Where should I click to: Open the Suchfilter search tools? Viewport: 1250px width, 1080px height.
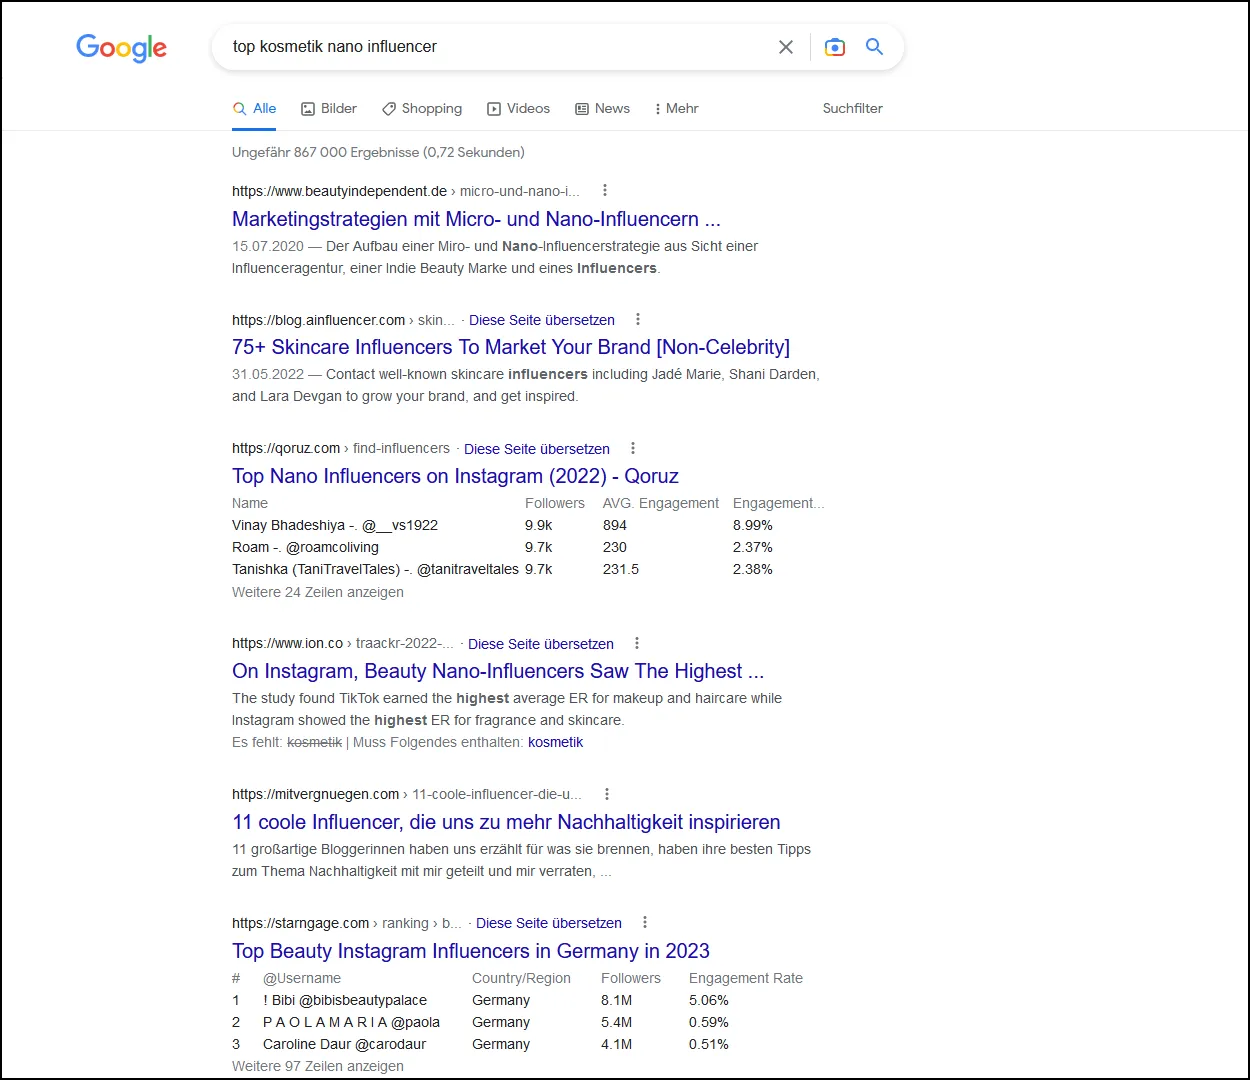pyautogui.click(x=852, y=109)
